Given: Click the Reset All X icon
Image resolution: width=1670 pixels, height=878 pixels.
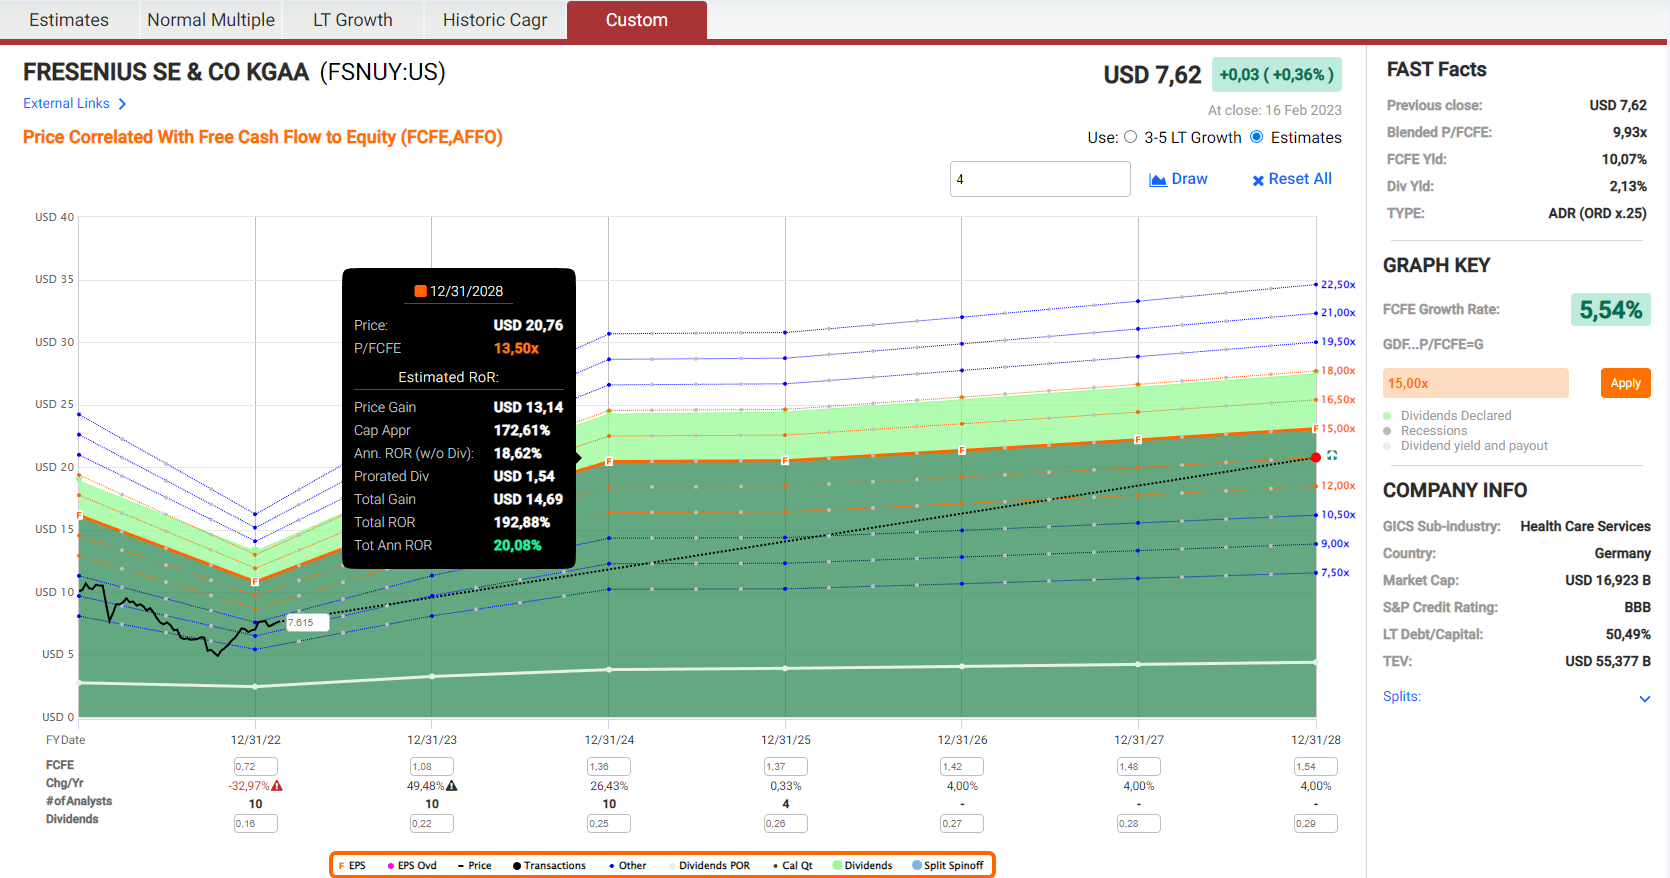Looking at the screenshot, I should coord(1258,180).
